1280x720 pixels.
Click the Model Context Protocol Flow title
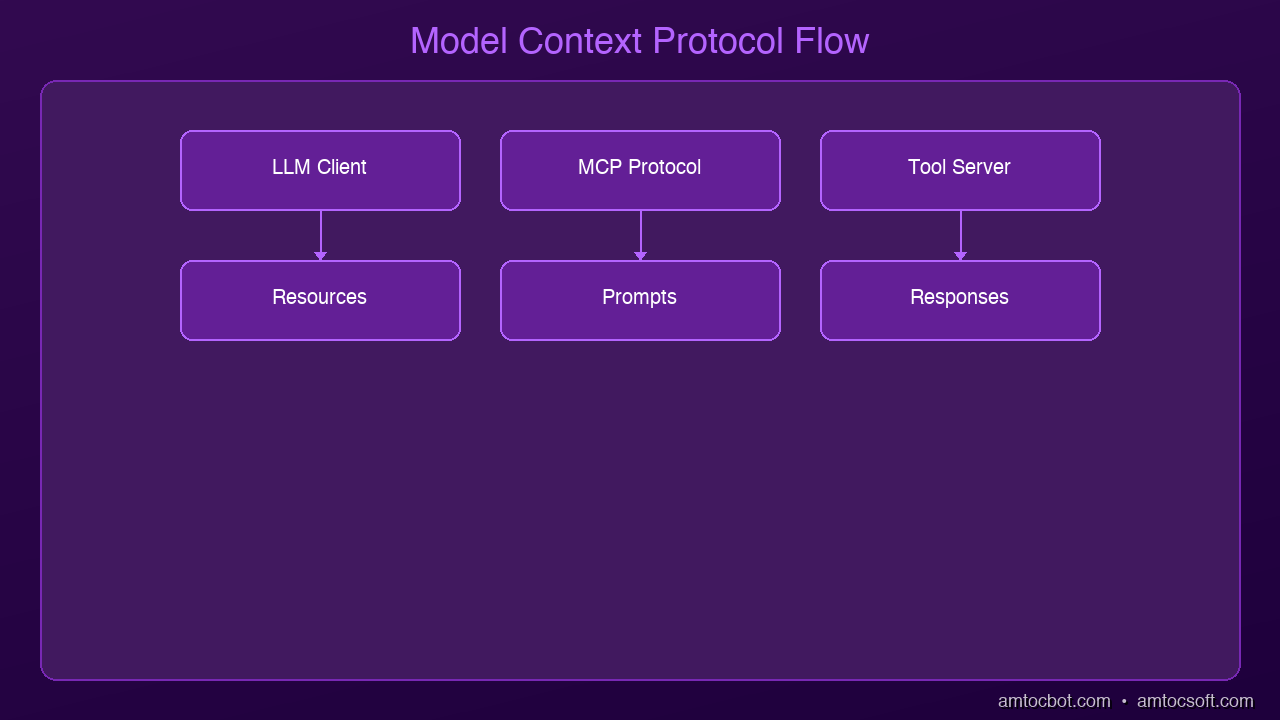click(x=640, y=41)
